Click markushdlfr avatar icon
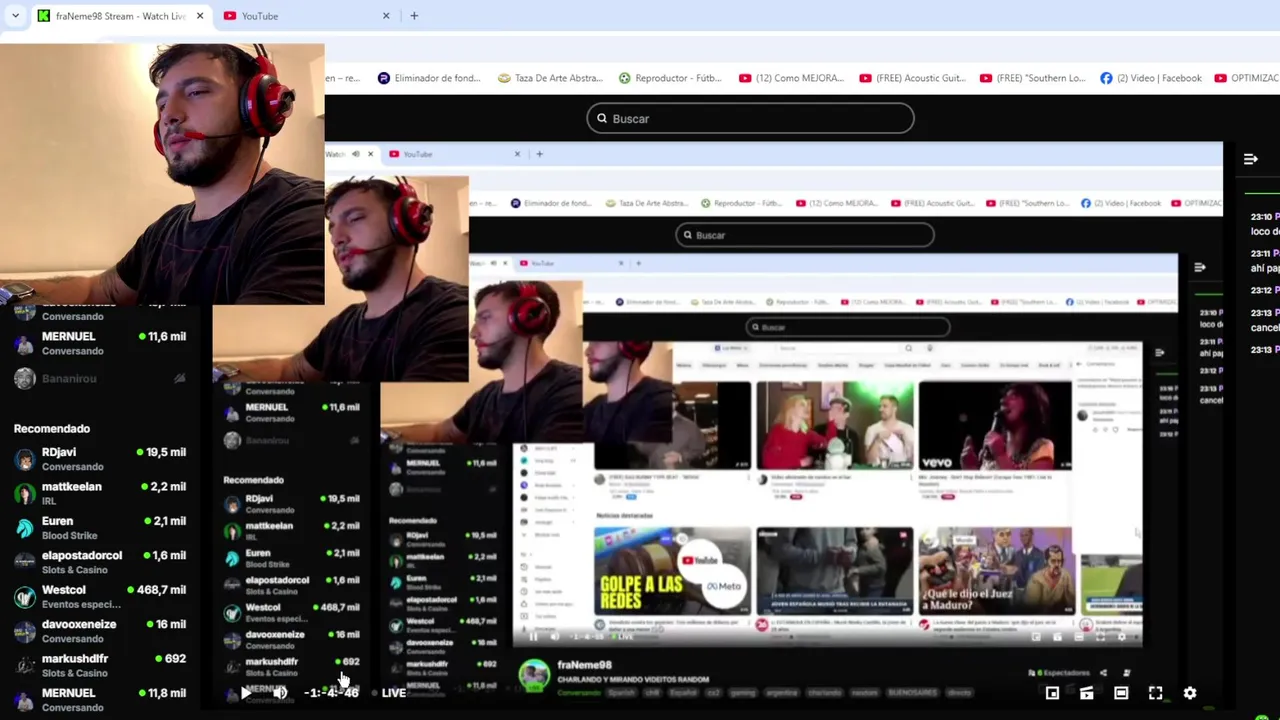This screenshot has height=720, width=1280. (25, 665)
